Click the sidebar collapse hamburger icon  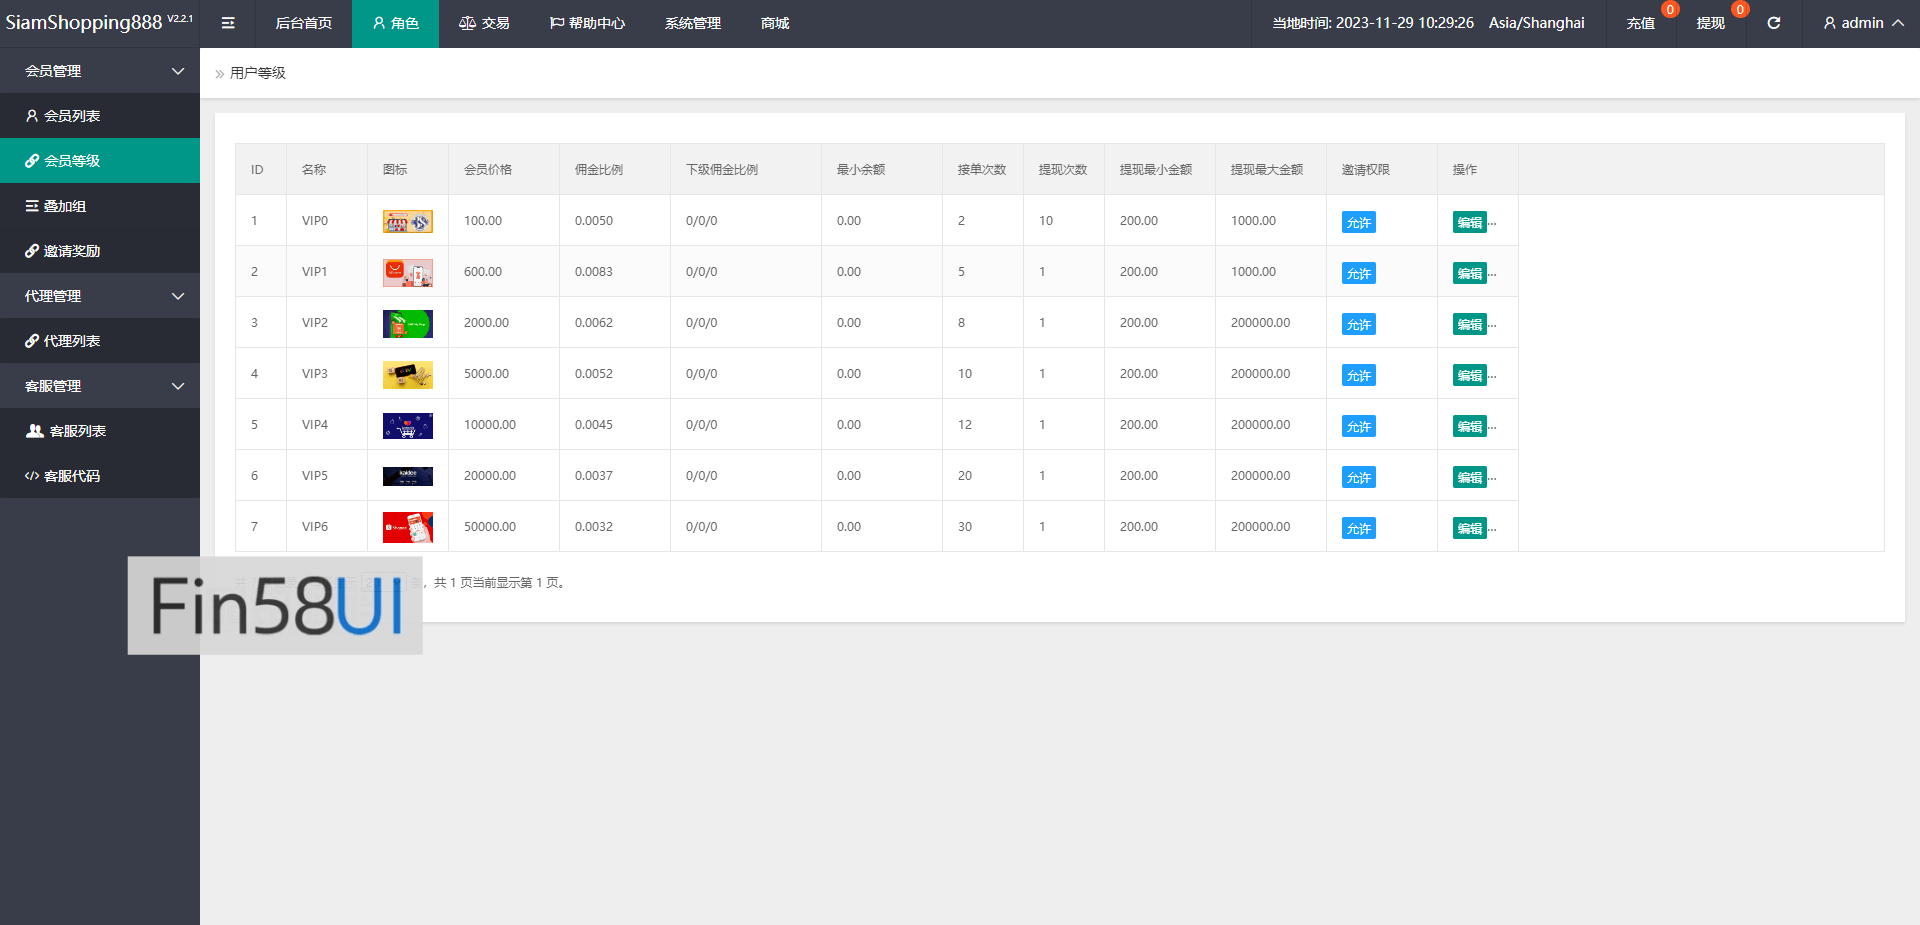tap(228, 23)
